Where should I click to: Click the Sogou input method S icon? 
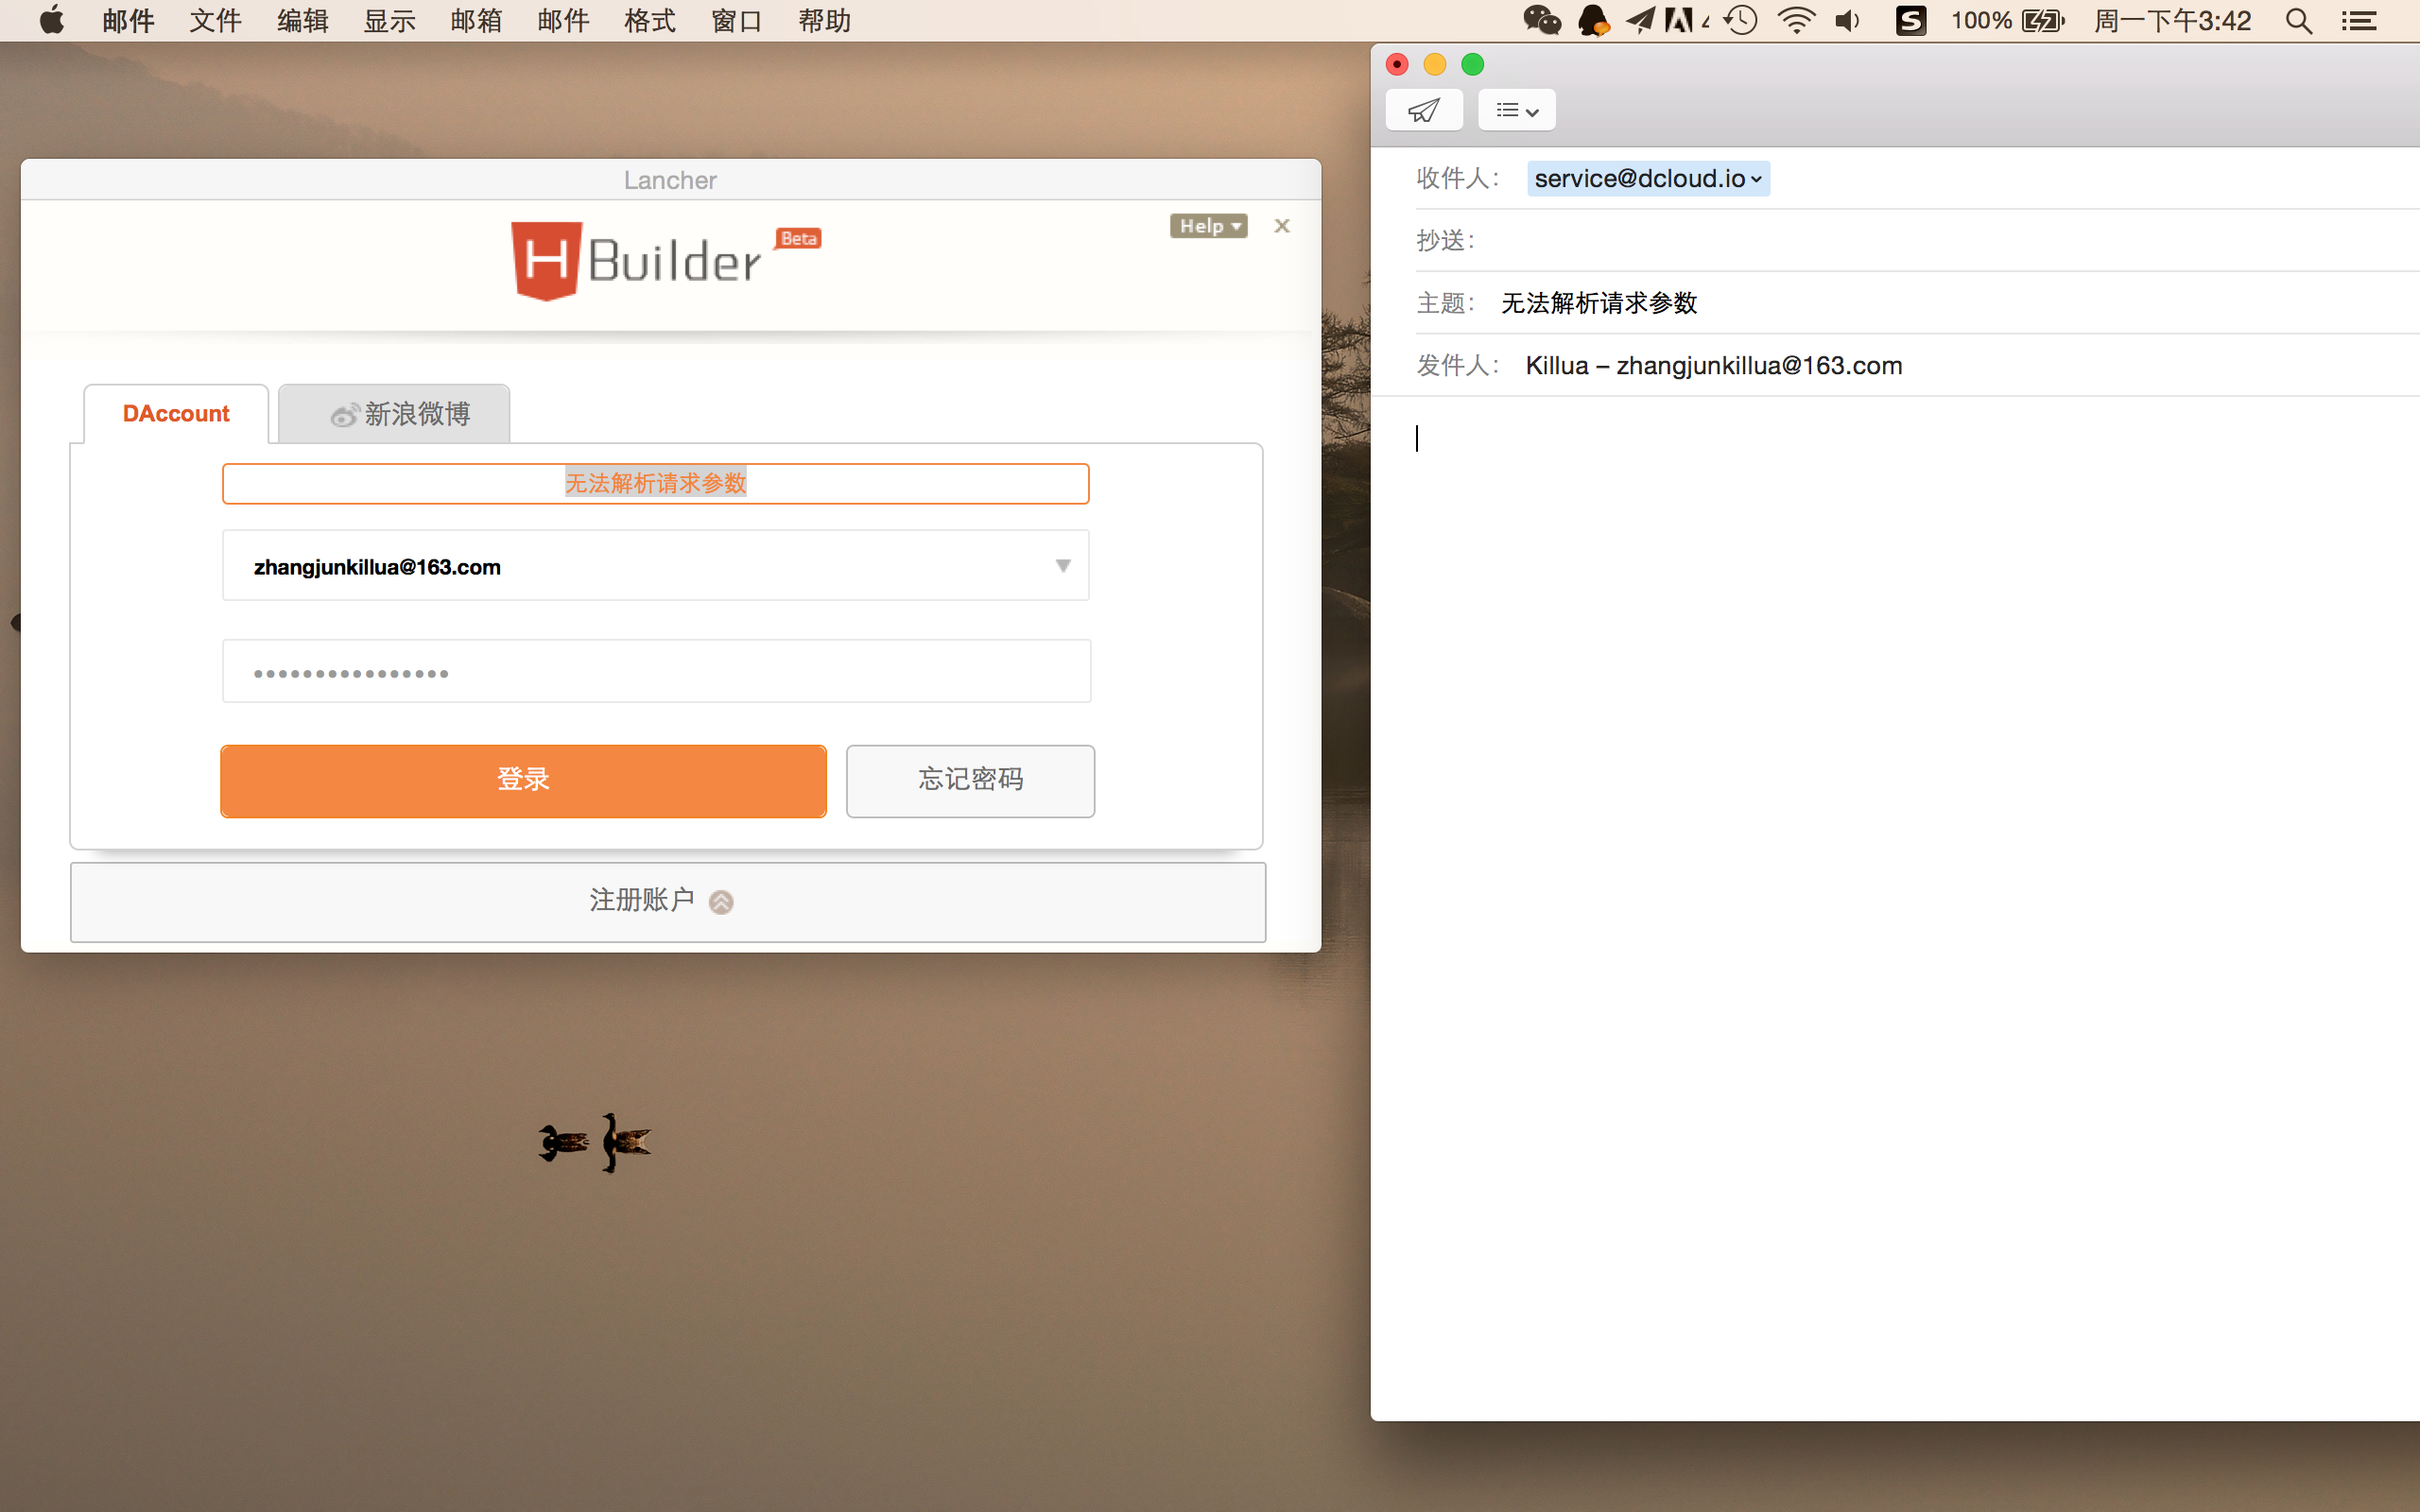coord(1910,20)
